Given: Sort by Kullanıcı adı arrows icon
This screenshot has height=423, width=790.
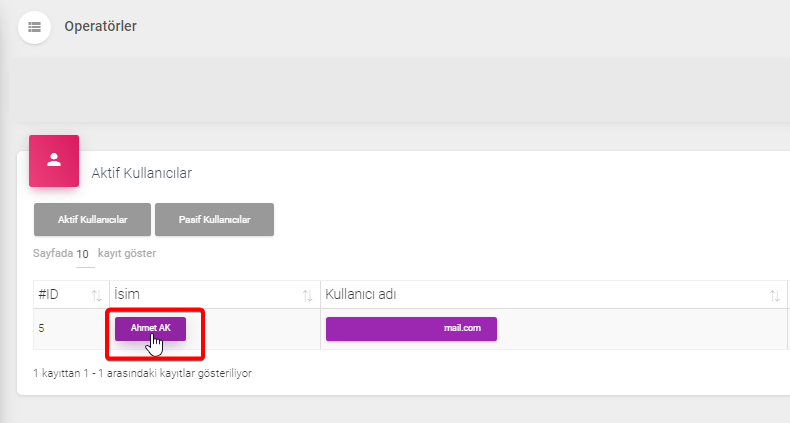Looking at the screenshot, I should pos(774,296).
